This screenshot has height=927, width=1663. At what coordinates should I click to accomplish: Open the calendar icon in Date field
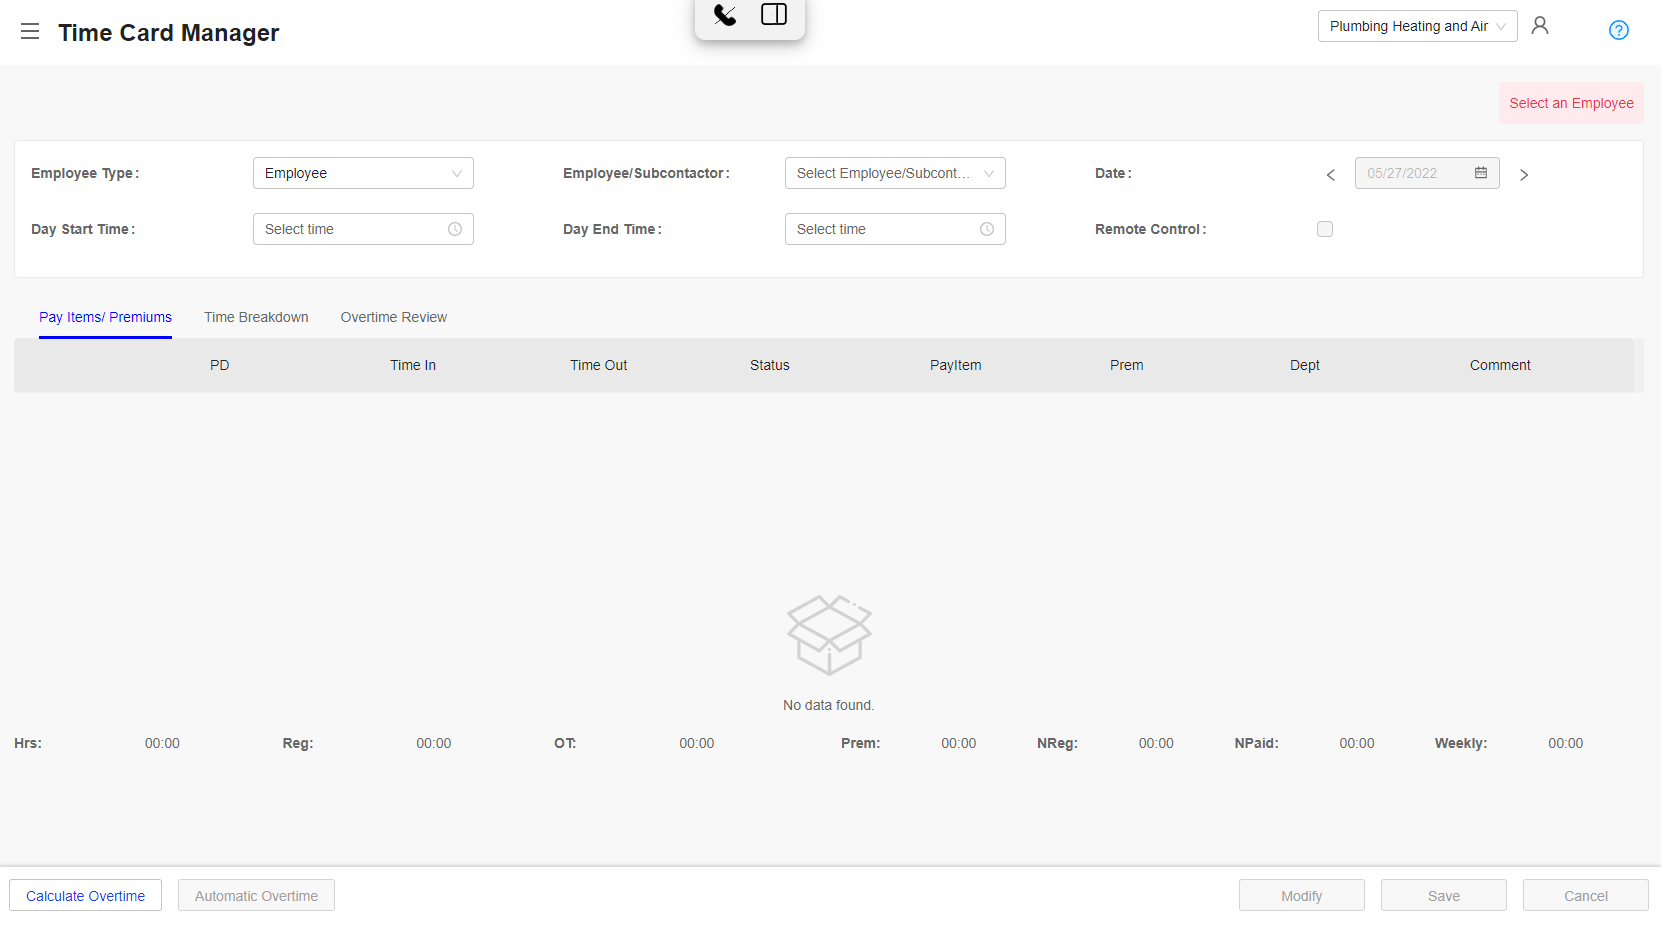tap(1481, 173)
